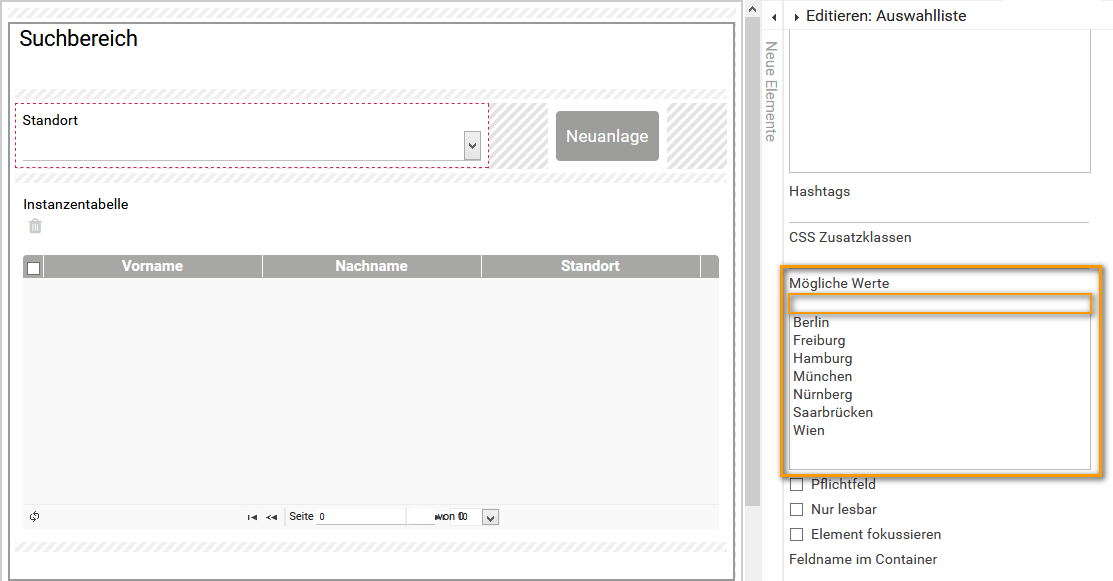Click the table refresh icon
The image size is (1113, 581).
coord(35,517)
